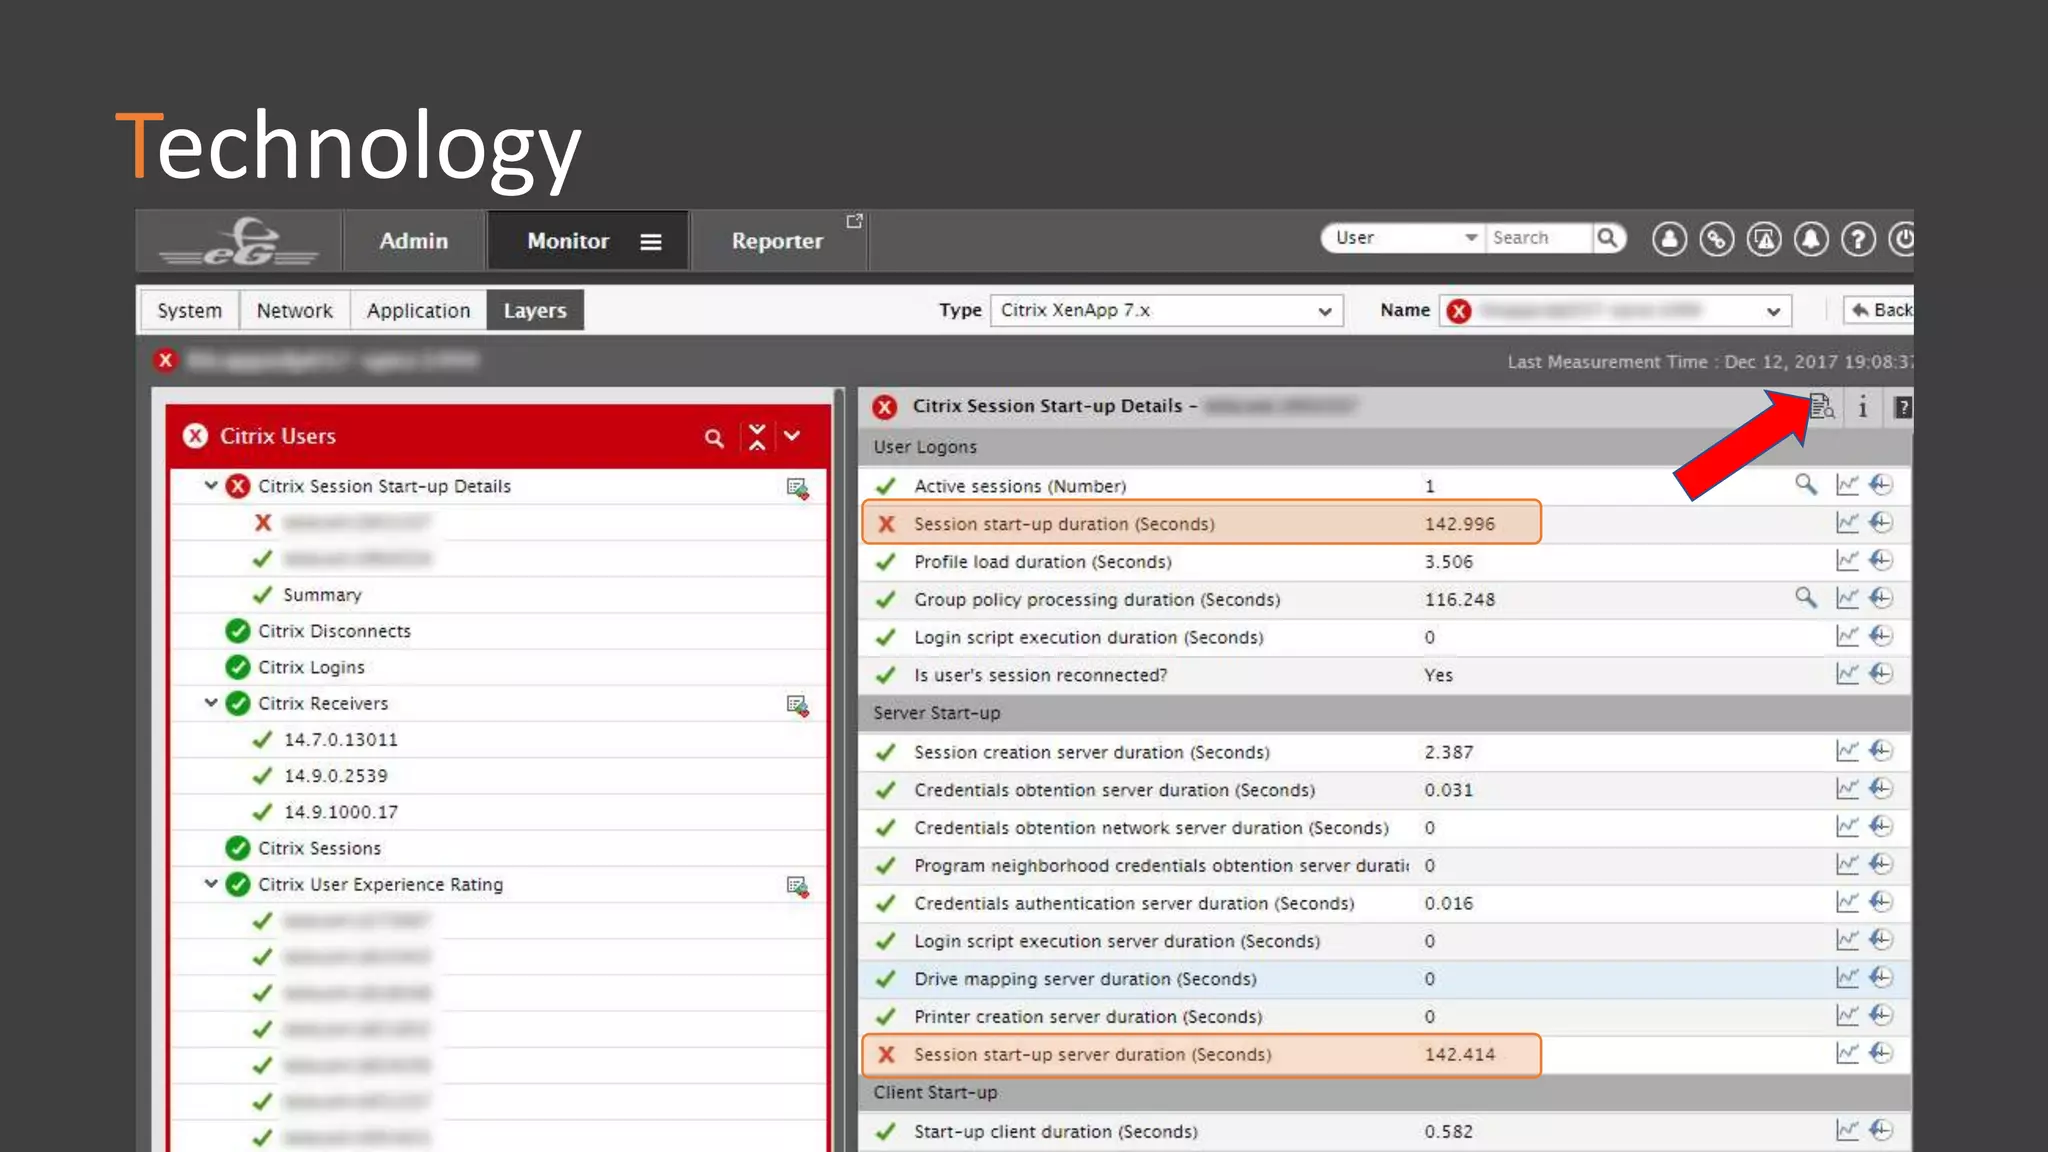Click magnifier icon for Active sessions row
2048x1152 pixels.
pos(1805,485)
